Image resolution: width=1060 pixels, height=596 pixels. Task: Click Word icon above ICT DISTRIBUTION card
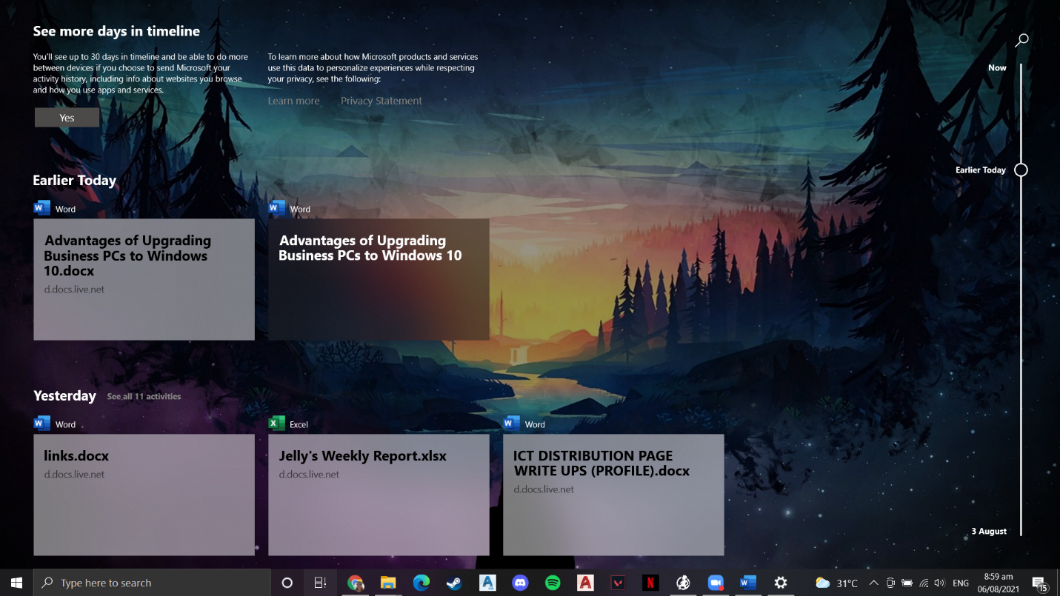pos(511,424)
